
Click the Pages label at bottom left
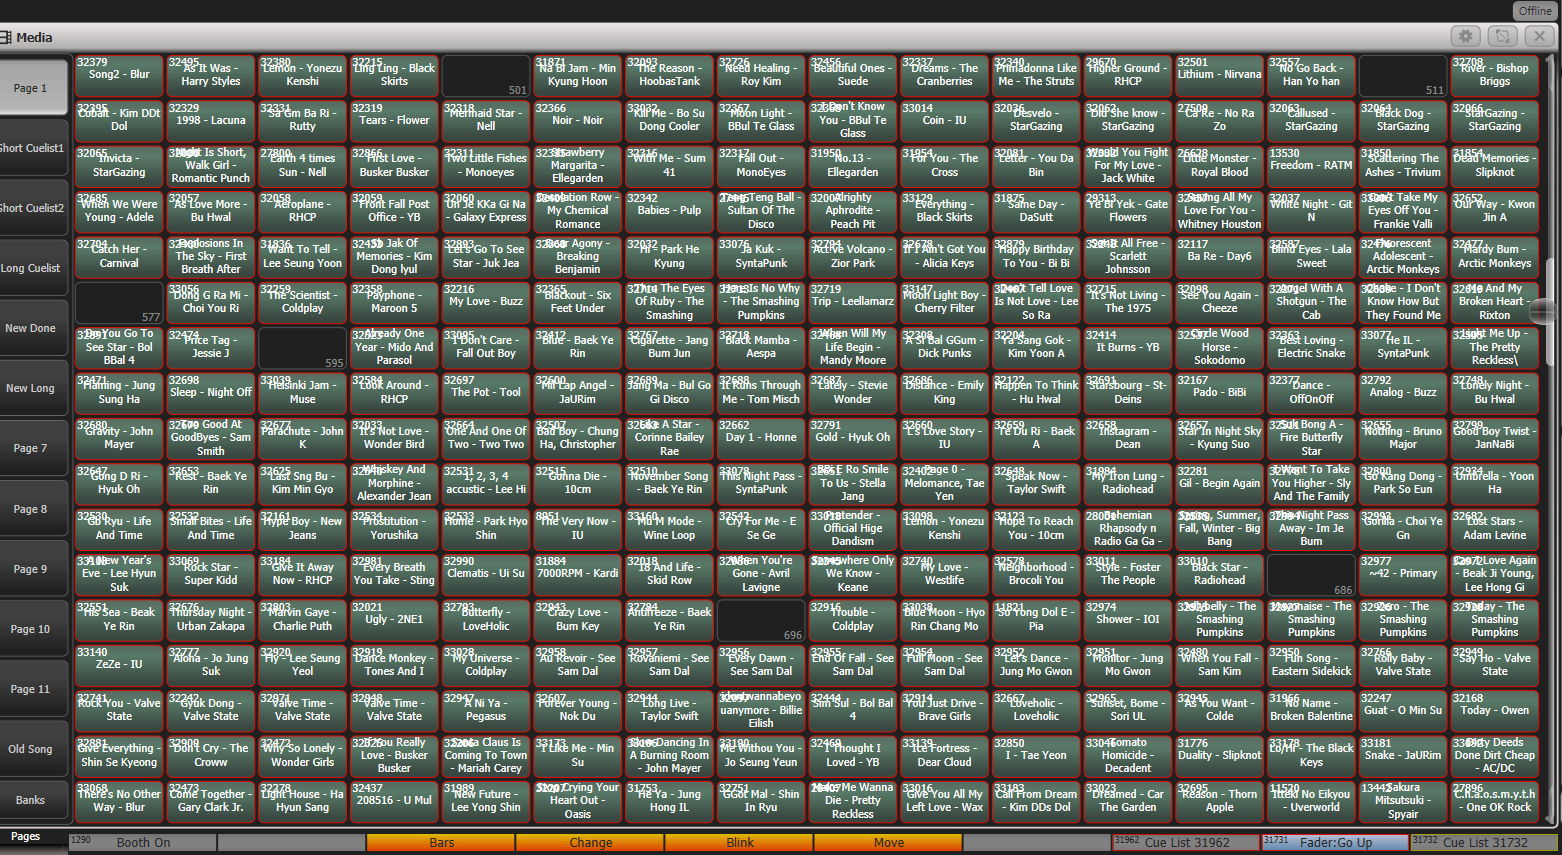[26, 836]
